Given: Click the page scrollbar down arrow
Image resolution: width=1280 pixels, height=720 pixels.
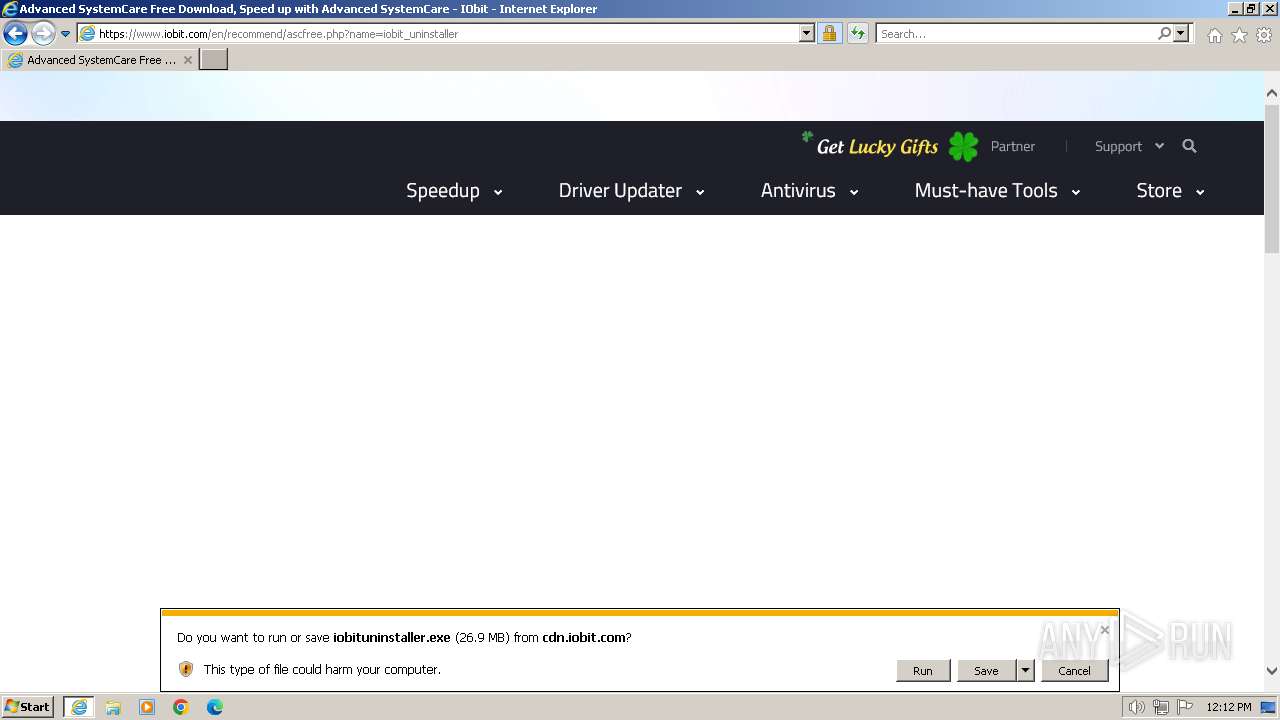Looking at the screenshot, I should [x=1272, y=671].
